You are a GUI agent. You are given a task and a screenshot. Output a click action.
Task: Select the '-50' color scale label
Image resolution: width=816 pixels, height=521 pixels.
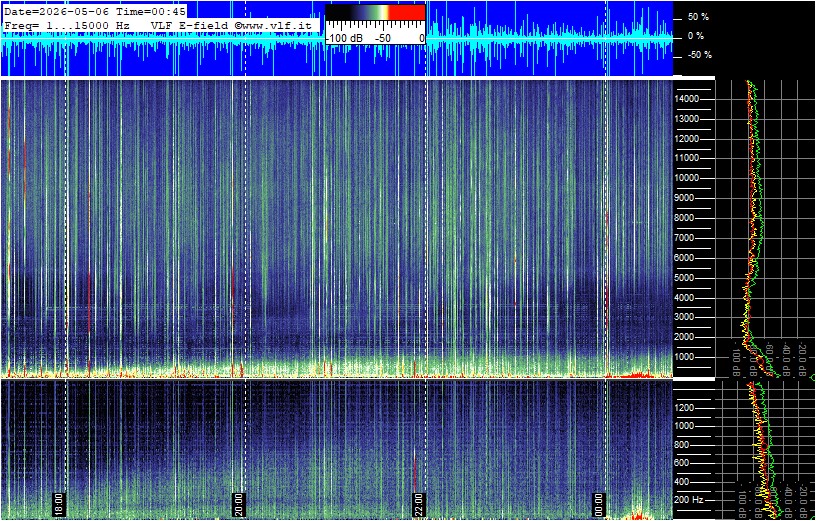383,39
